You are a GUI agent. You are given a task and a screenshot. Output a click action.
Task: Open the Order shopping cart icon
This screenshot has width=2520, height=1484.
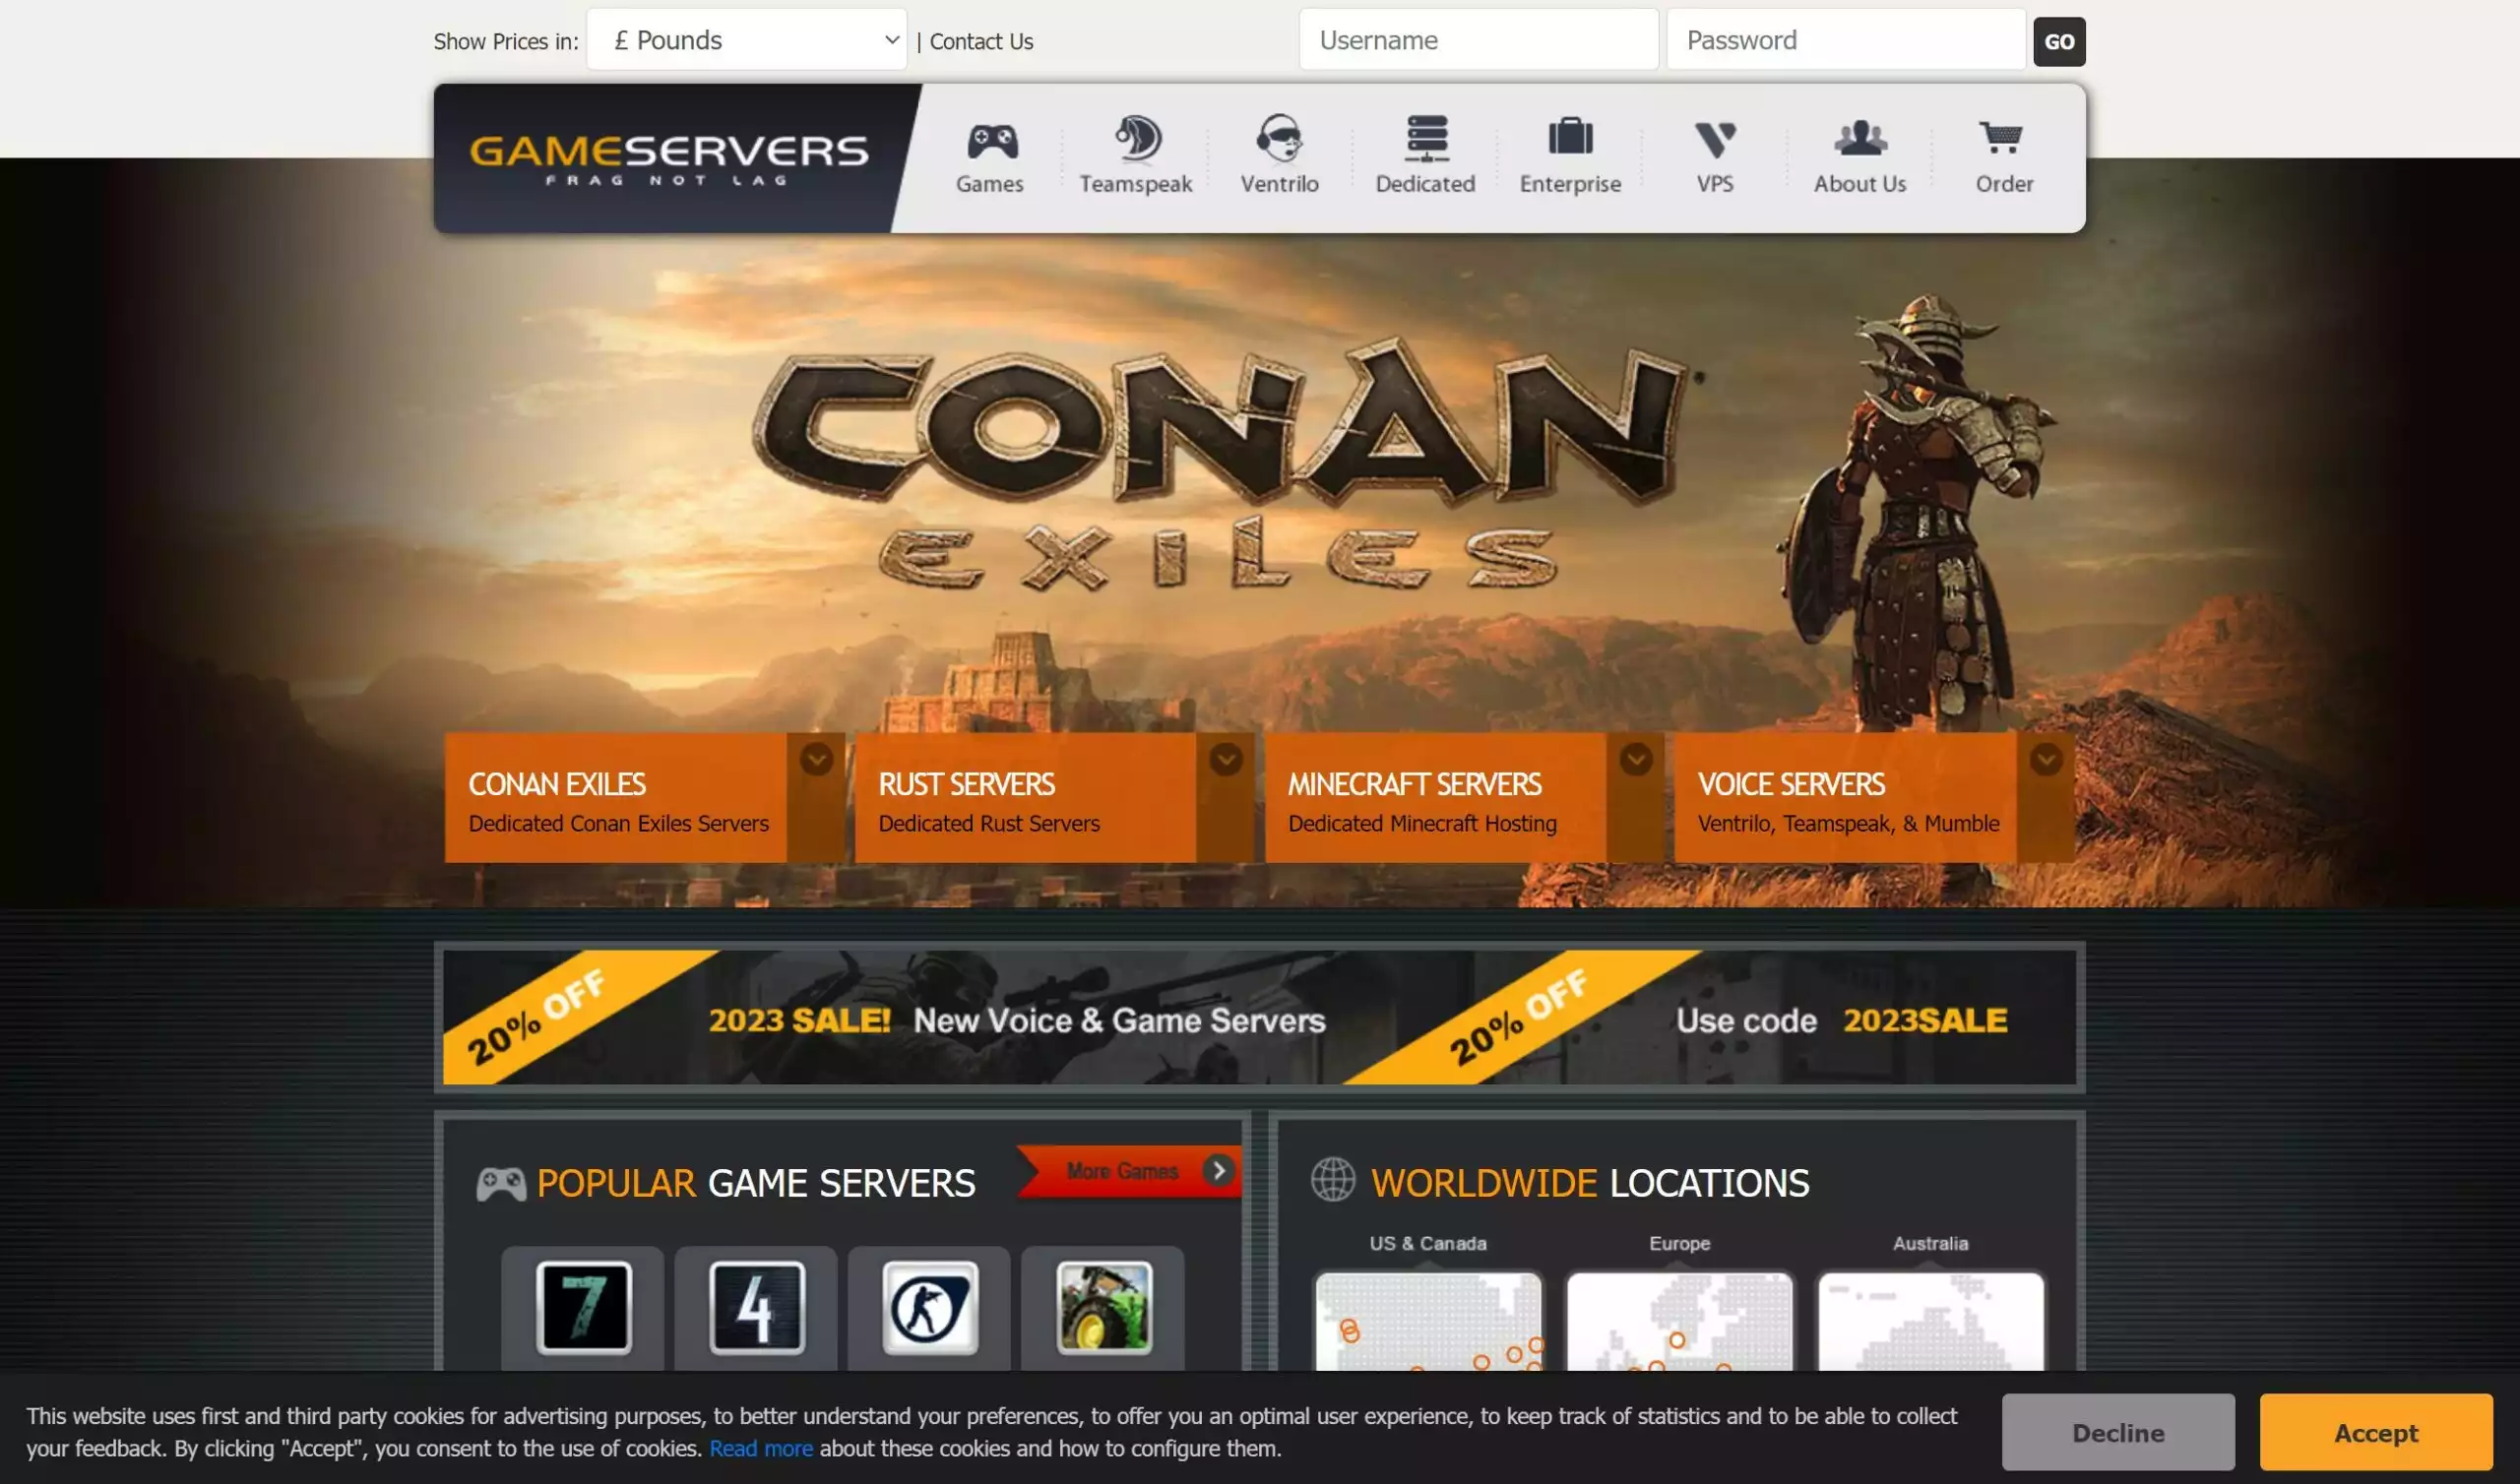pos(2001,138)
